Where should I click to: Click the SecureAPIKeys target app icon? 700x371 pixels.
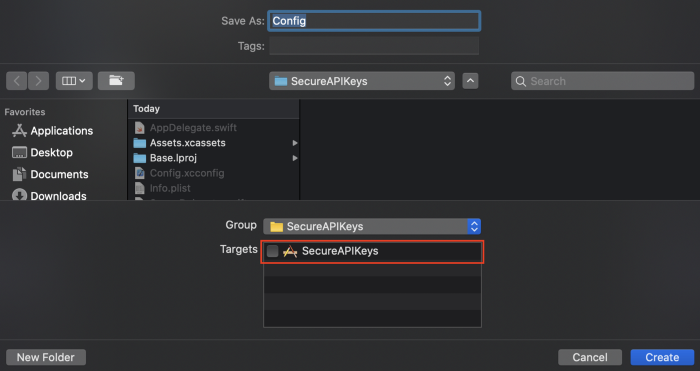tap(290, 251)
